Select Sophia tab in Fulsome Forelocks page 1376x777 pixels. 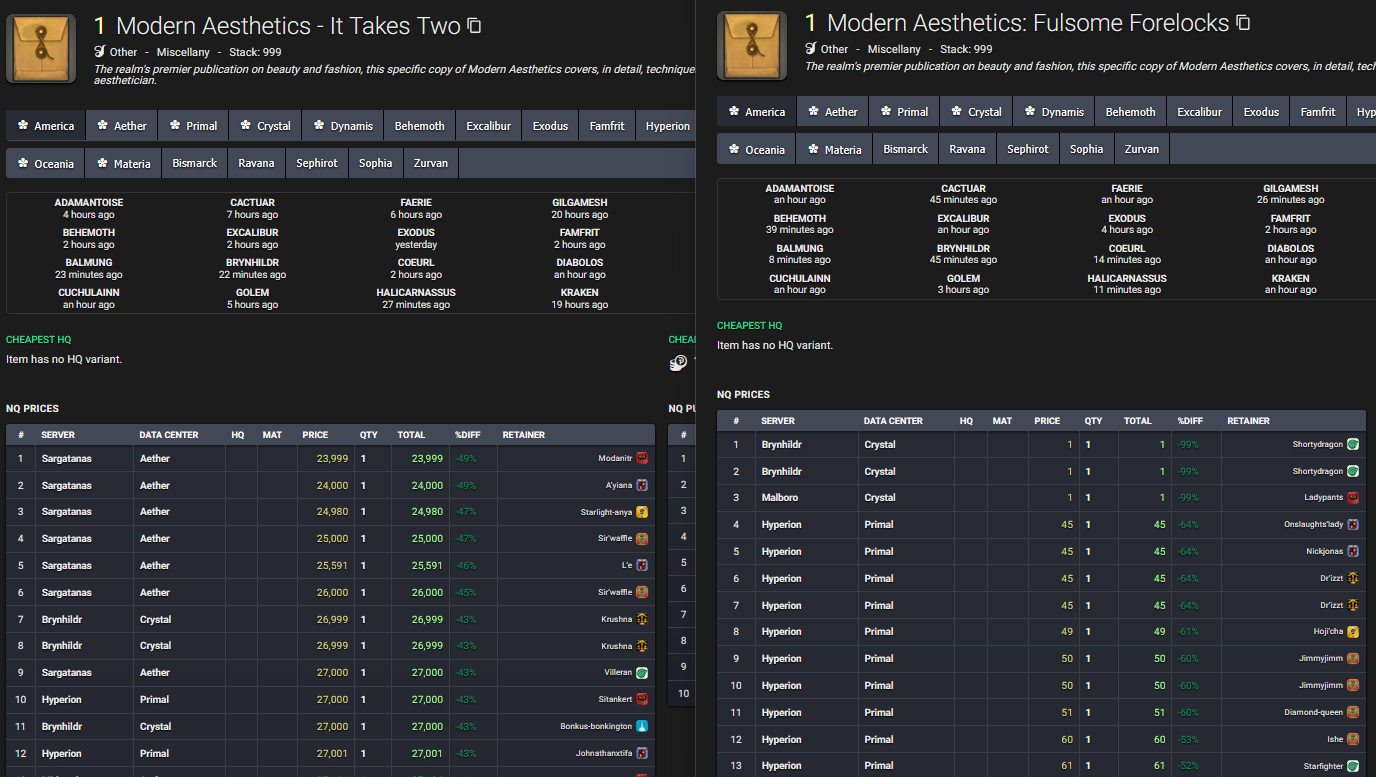click(x=1087, y=149)
